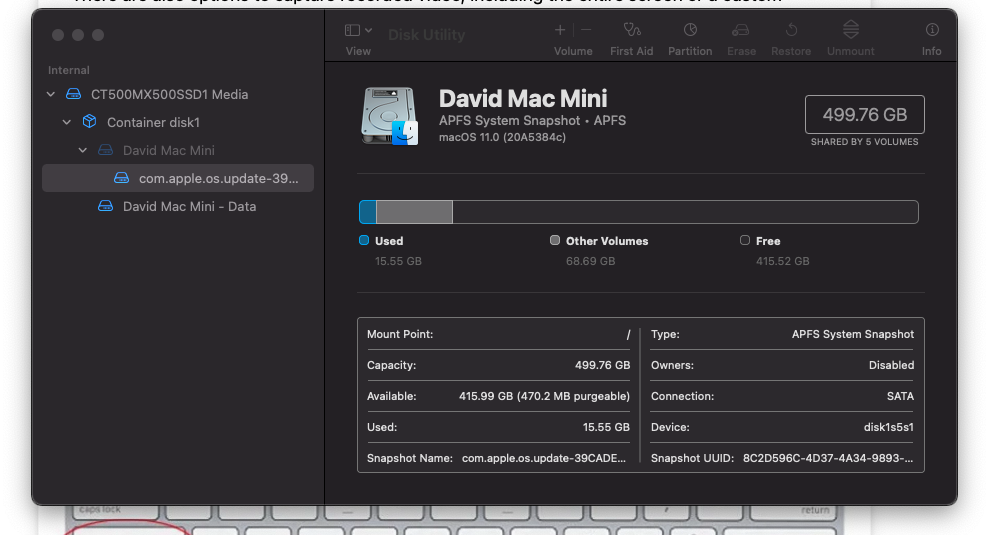Select the com.apple.os.update-39... snapshot row
The height and width of the screenshot is (535, 1001).
click(178, 178)
